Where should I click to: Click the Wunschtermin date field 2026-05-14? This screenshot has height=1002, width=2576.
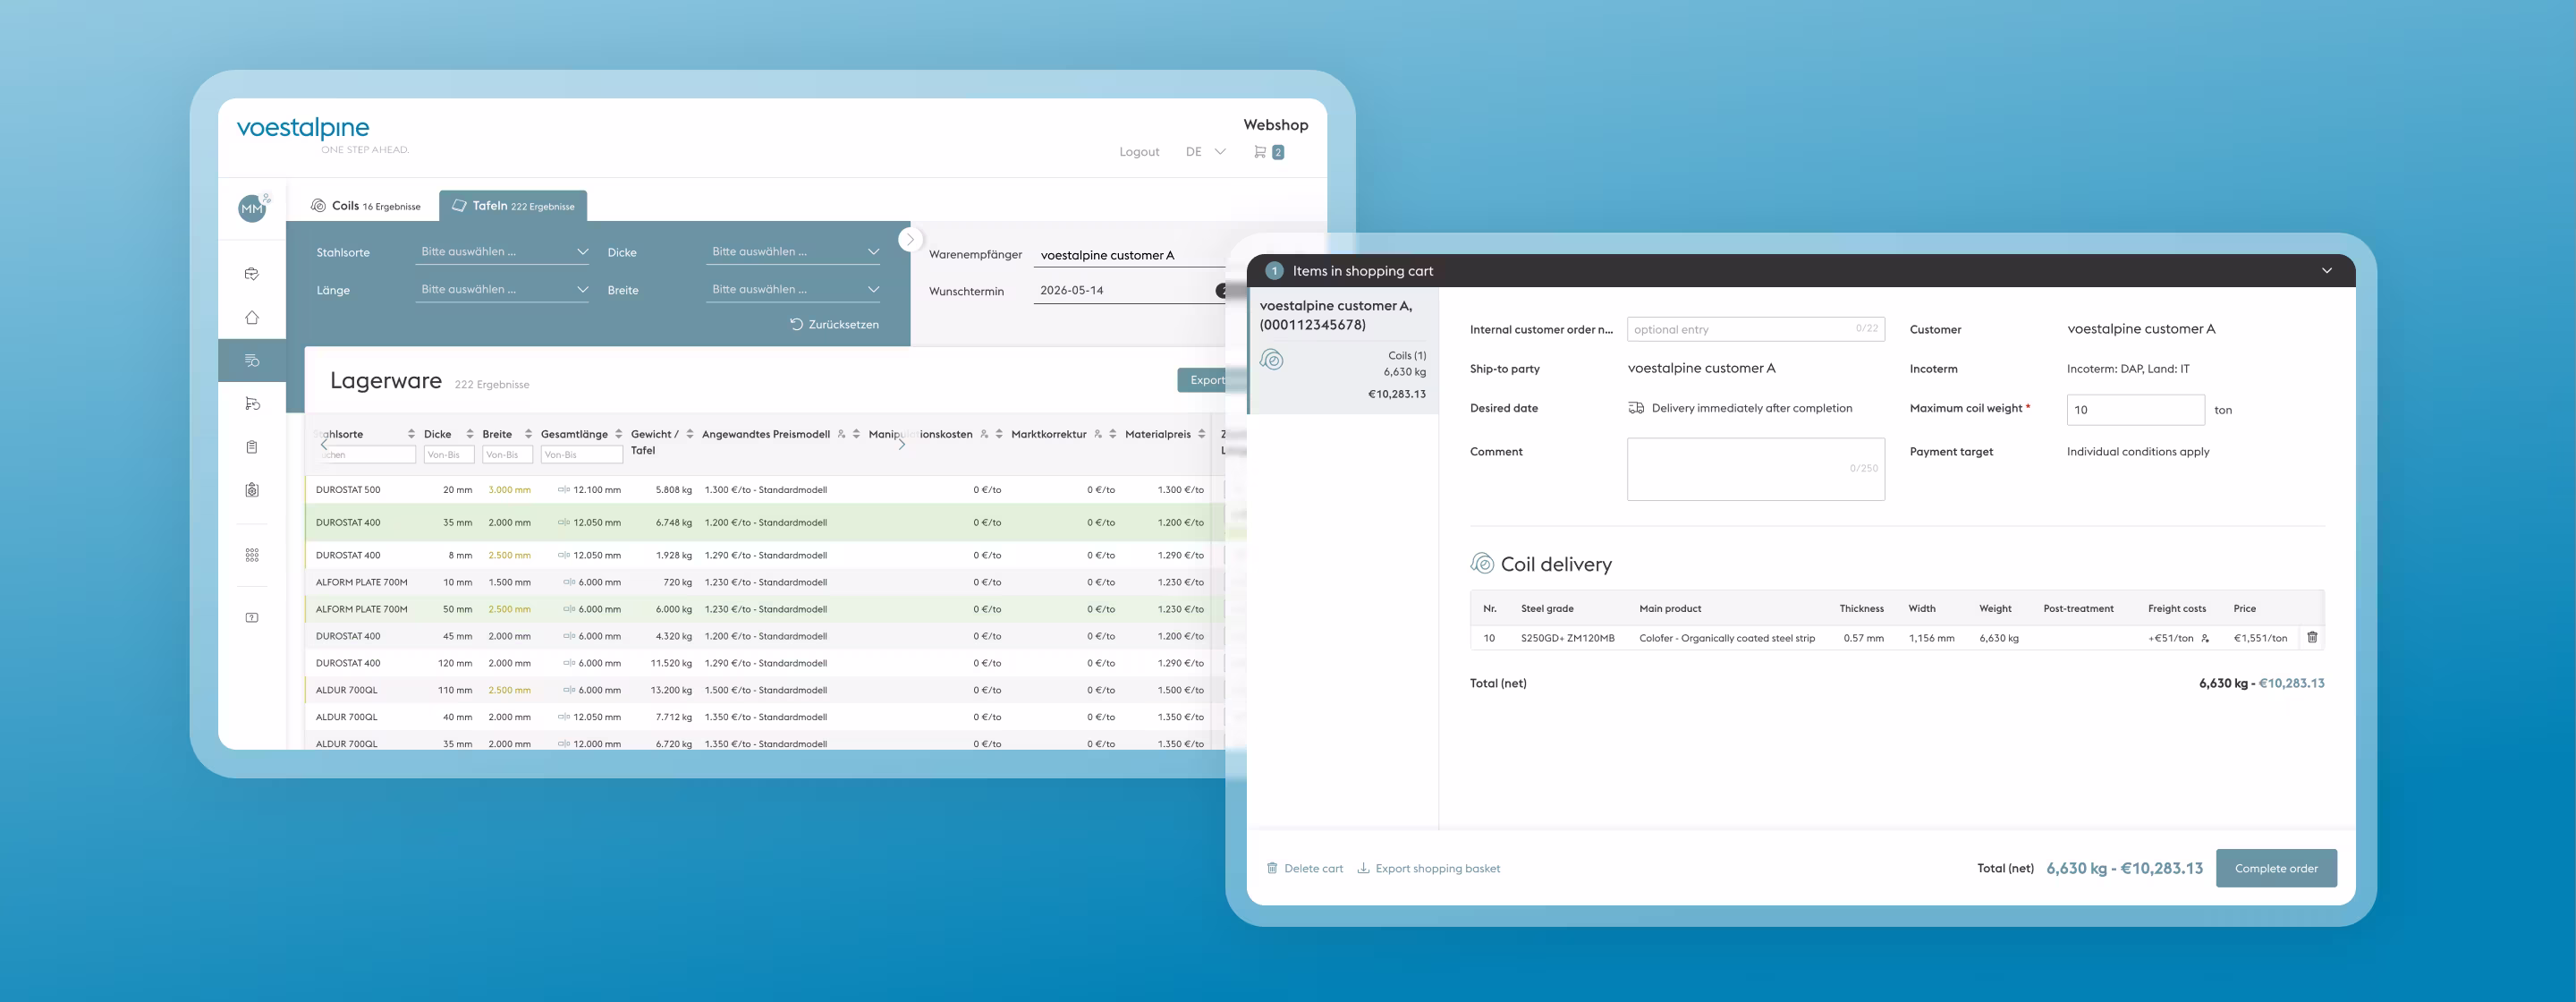pyautogui.click(x=1130, y=291)
